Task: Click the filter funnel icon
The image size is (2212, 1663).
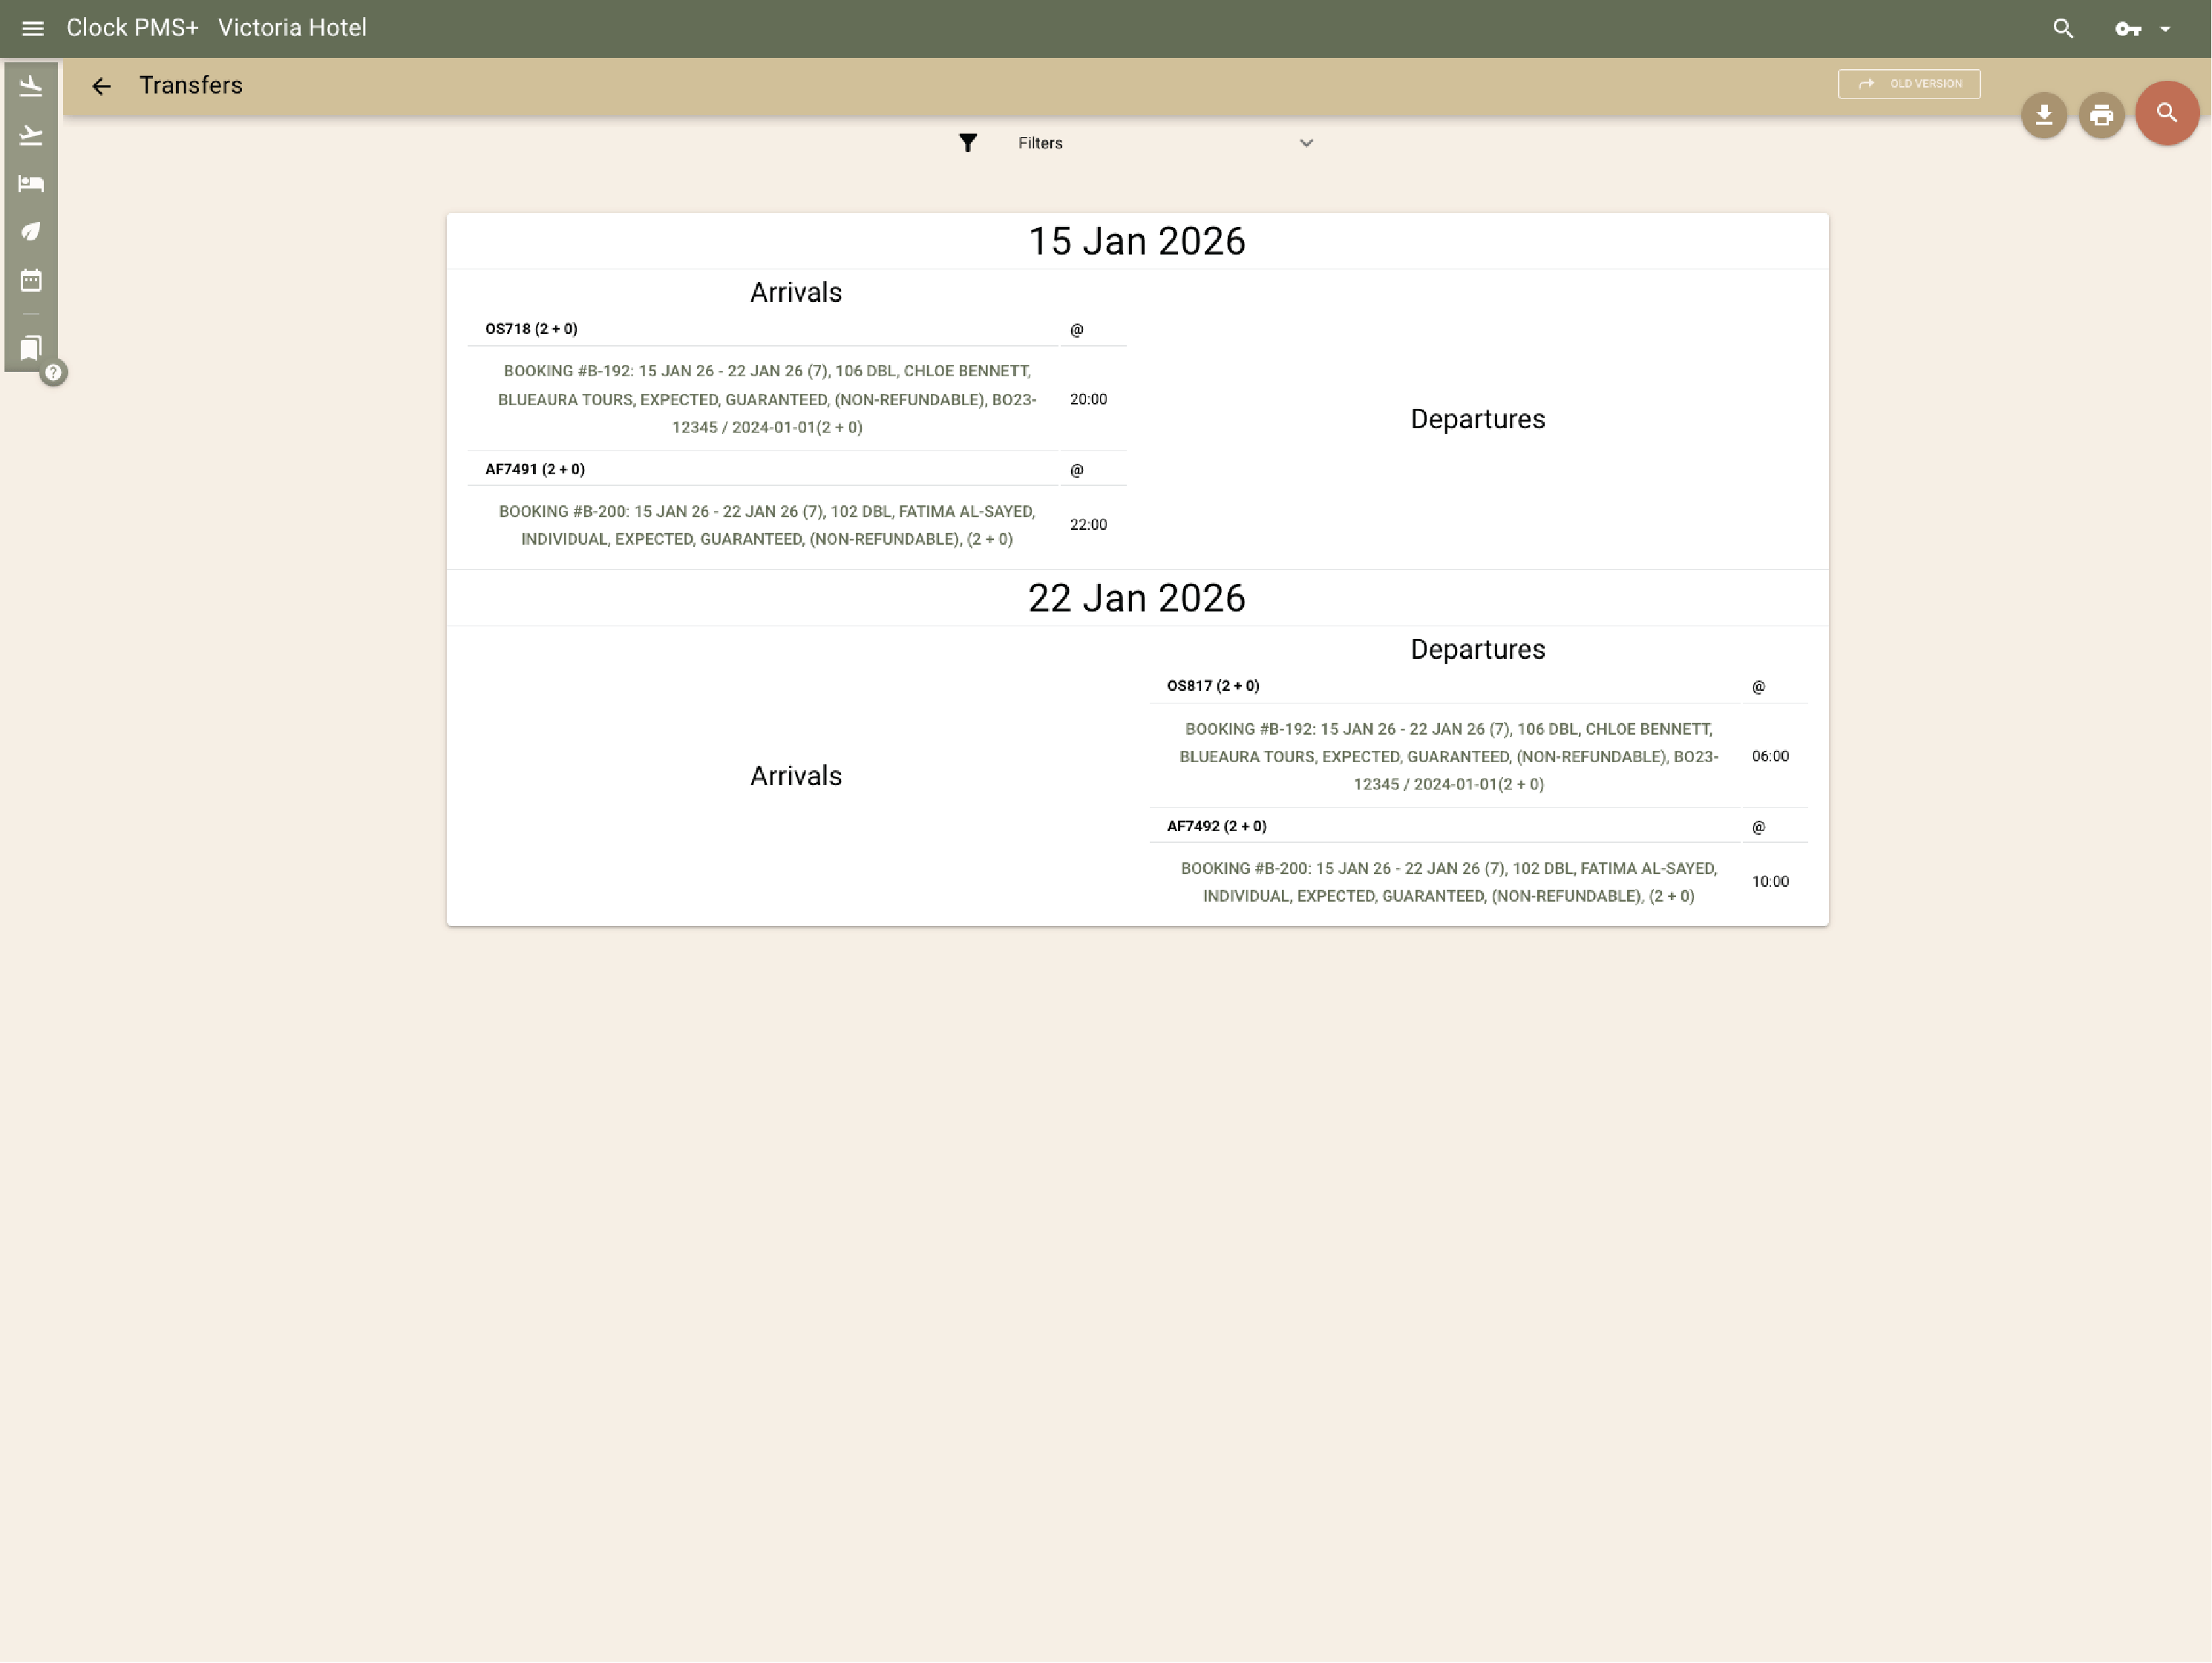Action: click(x=967, y=143)
